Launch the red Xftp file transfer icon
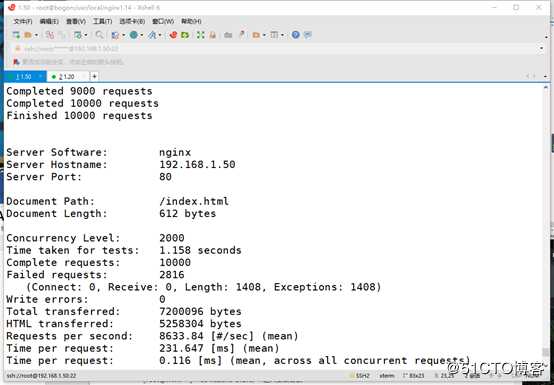The width and height of the screenshot is (554, 385). tap(173, 35)
